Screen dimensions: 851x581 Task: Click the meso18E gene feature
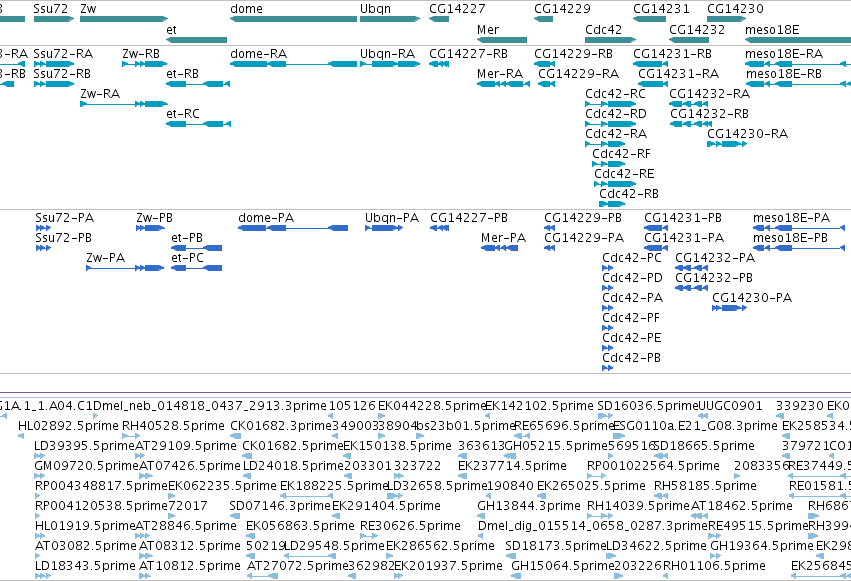tap(798, 40)
